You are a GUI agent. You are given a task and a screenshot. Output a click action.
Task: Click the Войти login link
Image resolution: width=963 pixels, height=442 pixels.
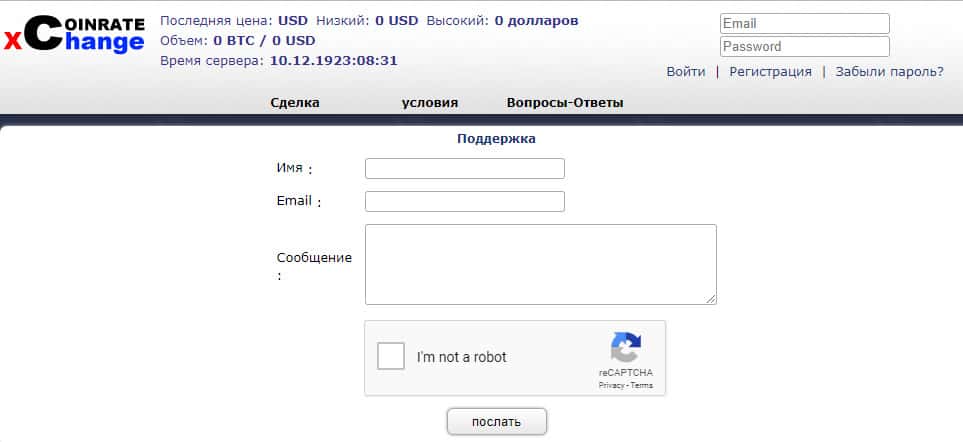686,72
